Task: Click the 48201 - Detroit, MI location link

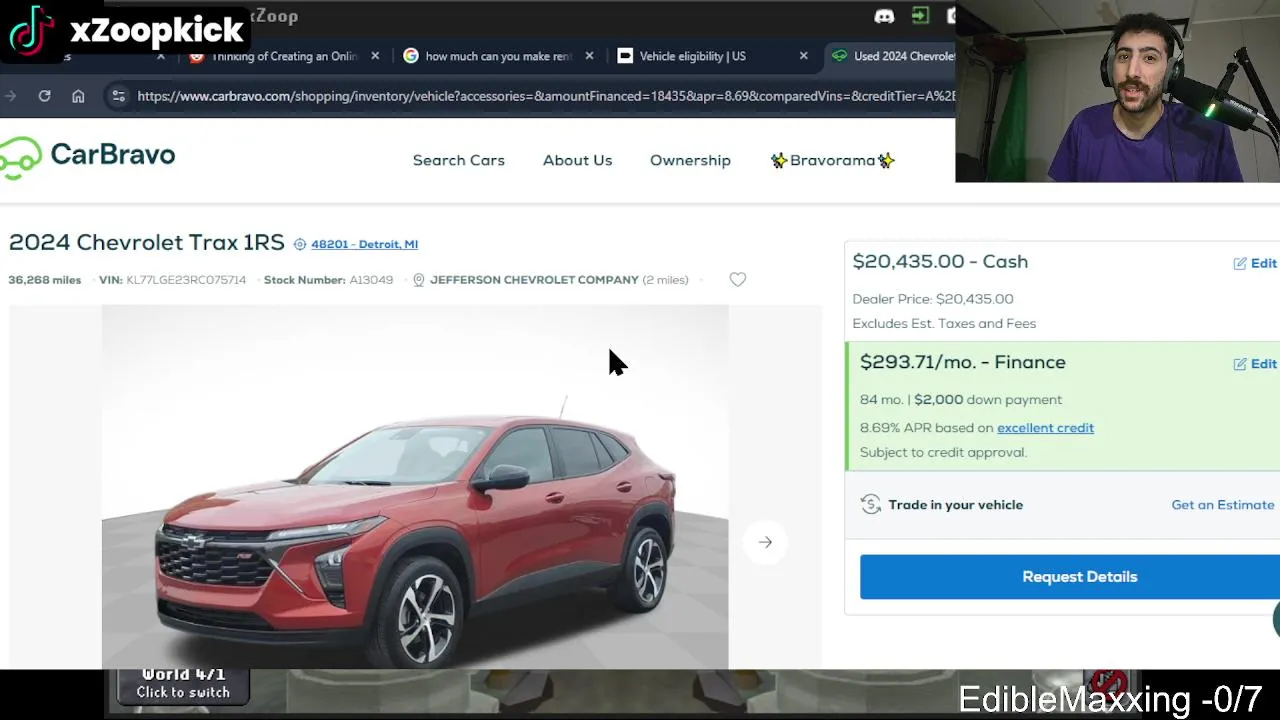Action: point(364,244)
